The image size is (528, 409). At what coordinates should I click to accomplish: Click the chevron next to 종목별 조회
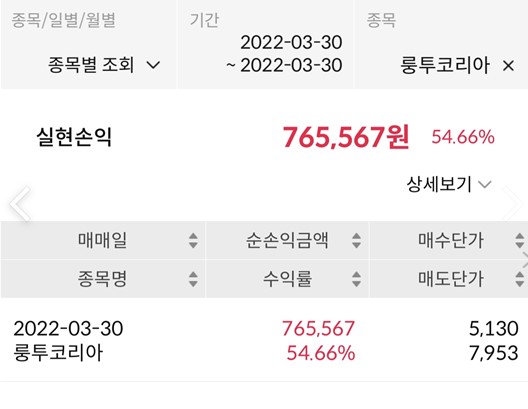(153, 65)
